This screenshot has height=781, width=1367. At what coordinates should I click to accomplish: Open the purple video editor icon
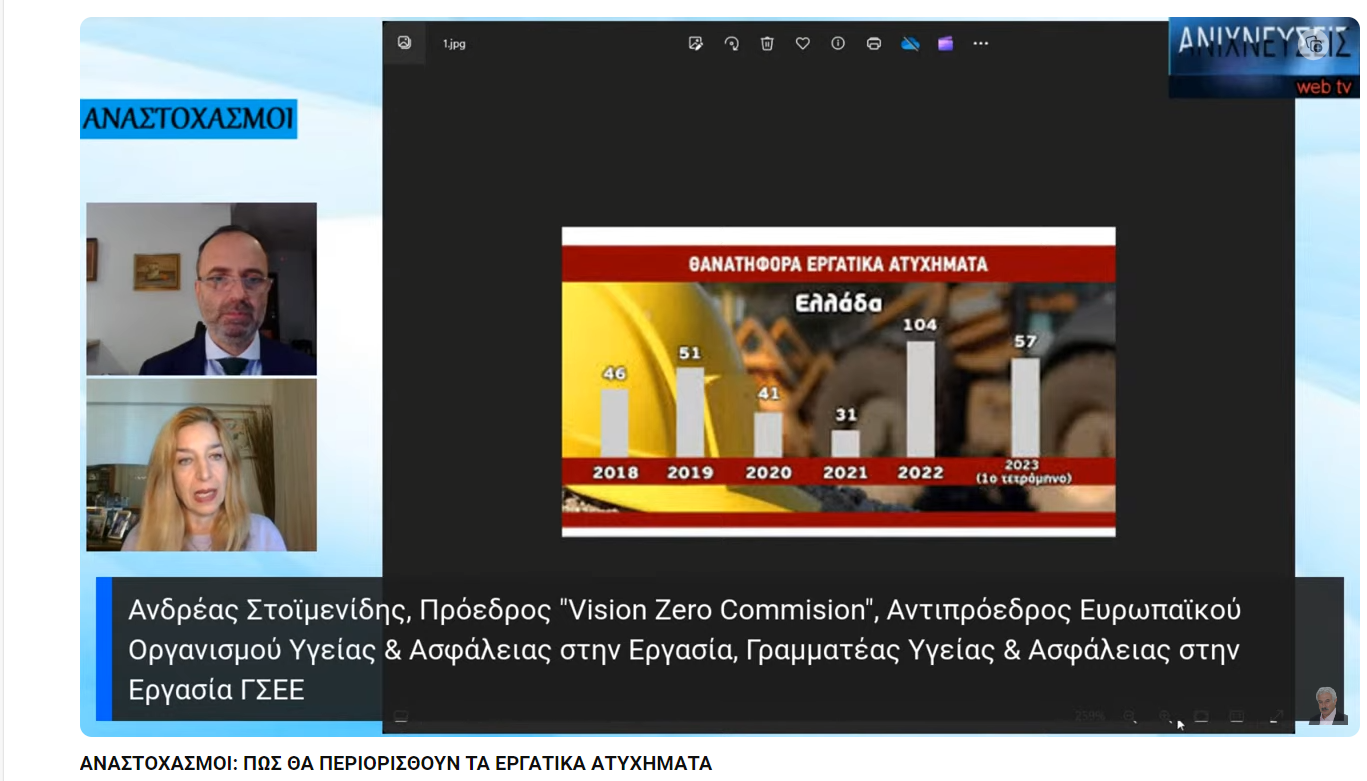tap(945, 43)
